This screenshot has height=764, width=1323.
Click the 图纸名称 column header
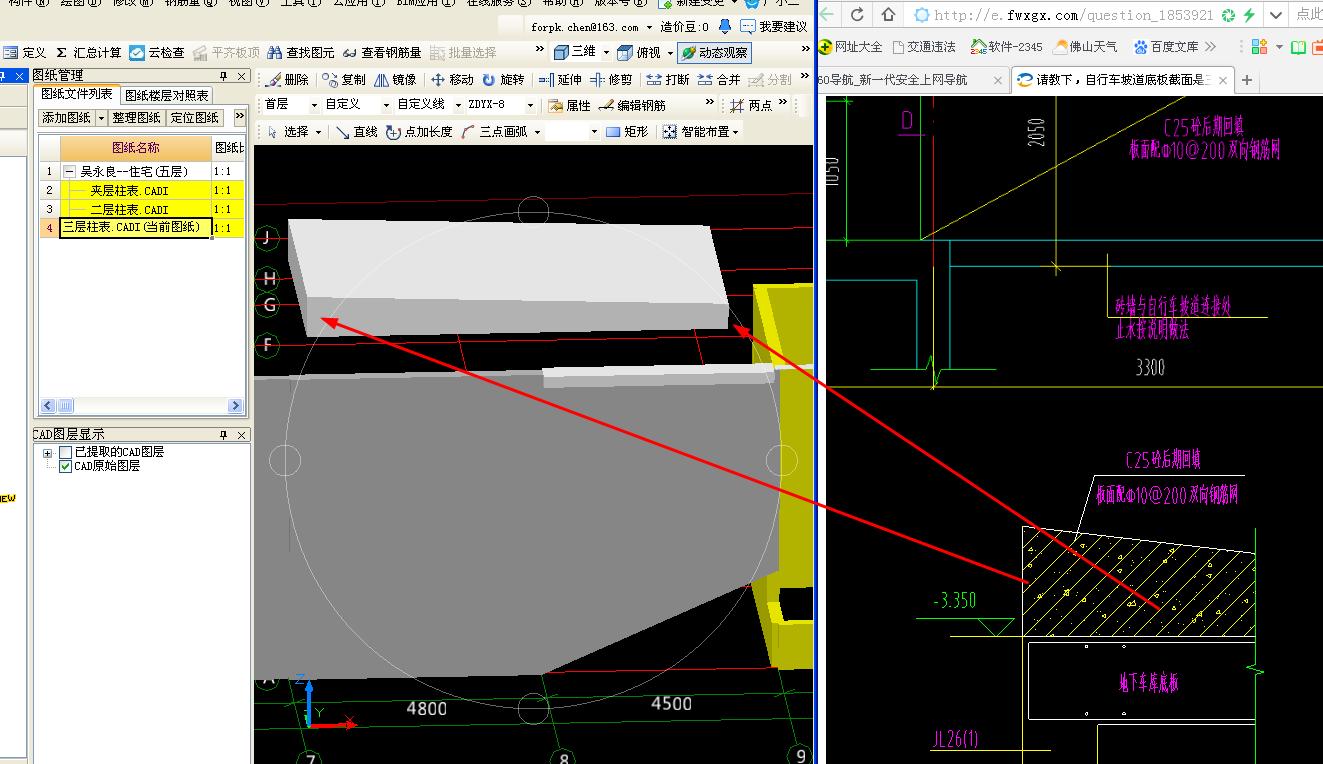pyautogui.click(x=136, y=148)
